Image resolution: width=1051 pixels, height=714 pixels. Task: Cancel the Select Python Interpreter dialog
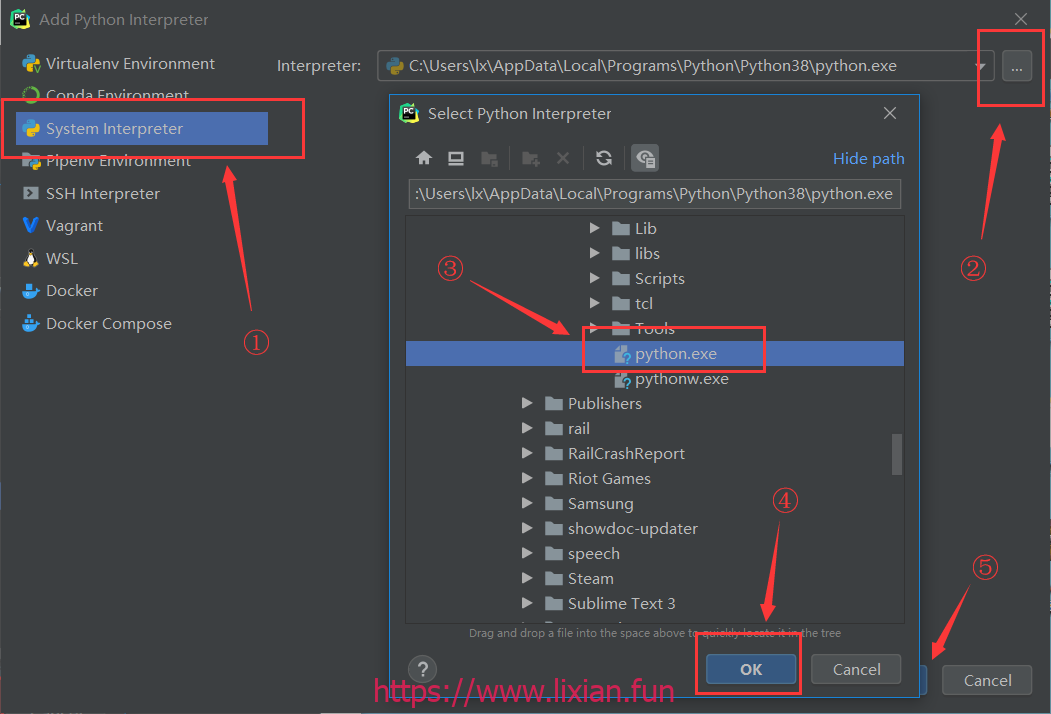tap(856, 669)
